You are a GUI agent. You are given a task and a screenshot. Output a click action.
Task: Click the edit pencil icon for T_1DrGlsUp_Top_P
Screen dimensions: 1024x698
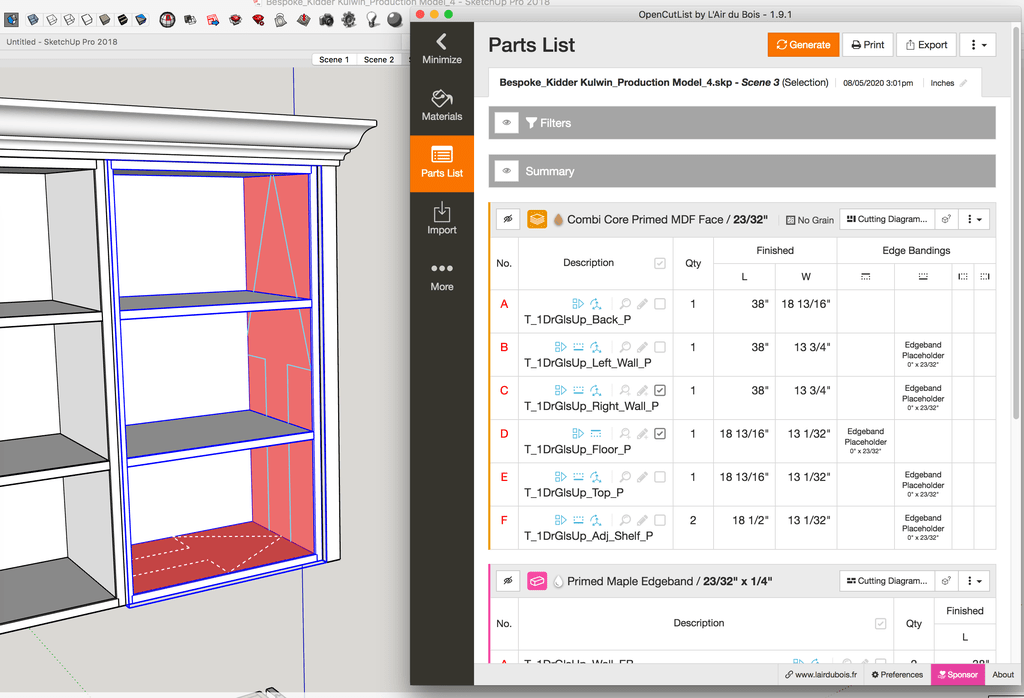pos(643,477)
